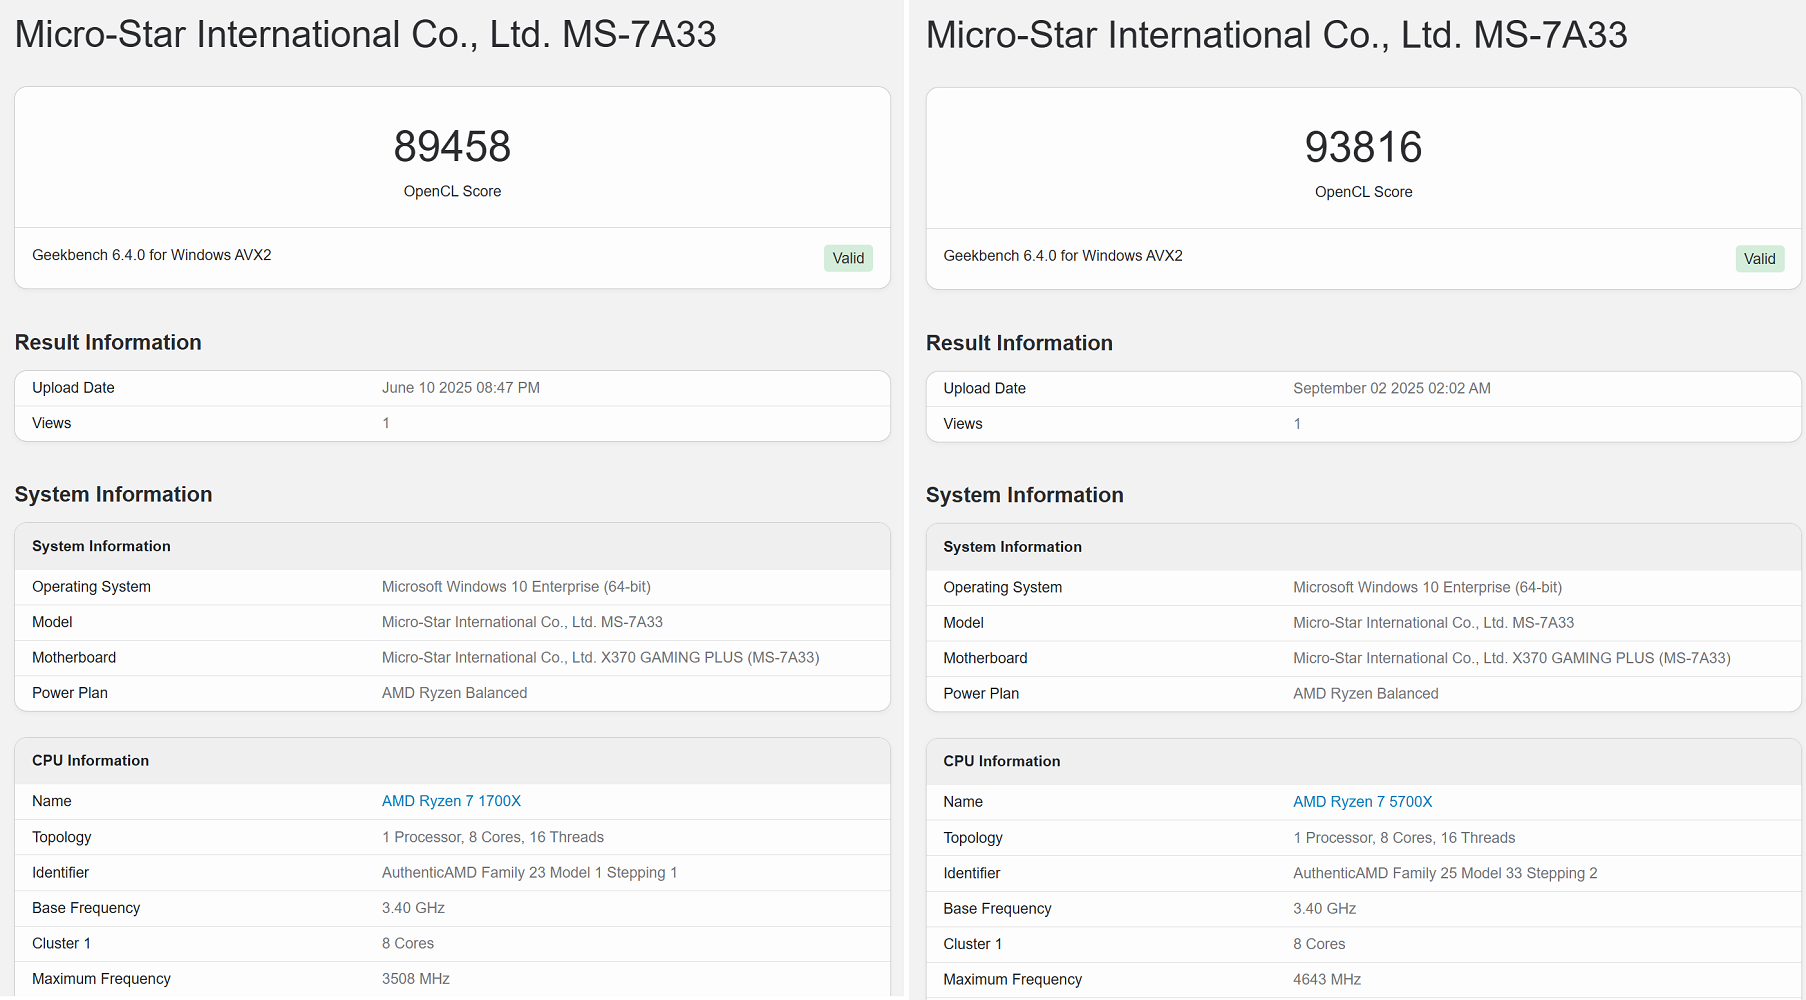Click left Model Micro-Star MS-7A33 value
Image resolution: width=1806 pixels, height=1000 pixels.
tap(522, 622)
